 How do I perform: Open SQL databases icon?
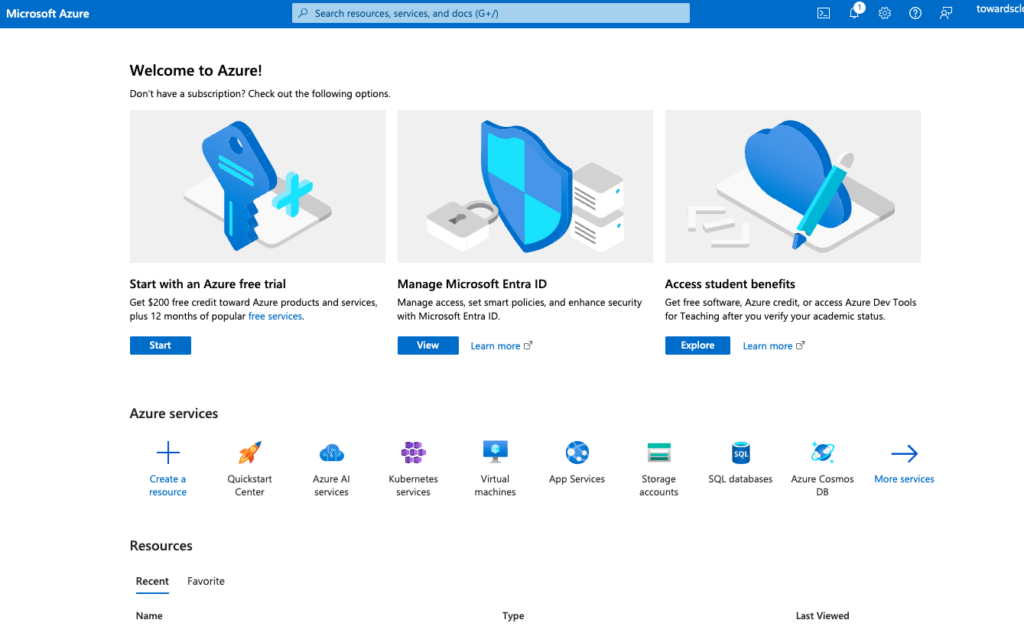(x=741, y=452)
